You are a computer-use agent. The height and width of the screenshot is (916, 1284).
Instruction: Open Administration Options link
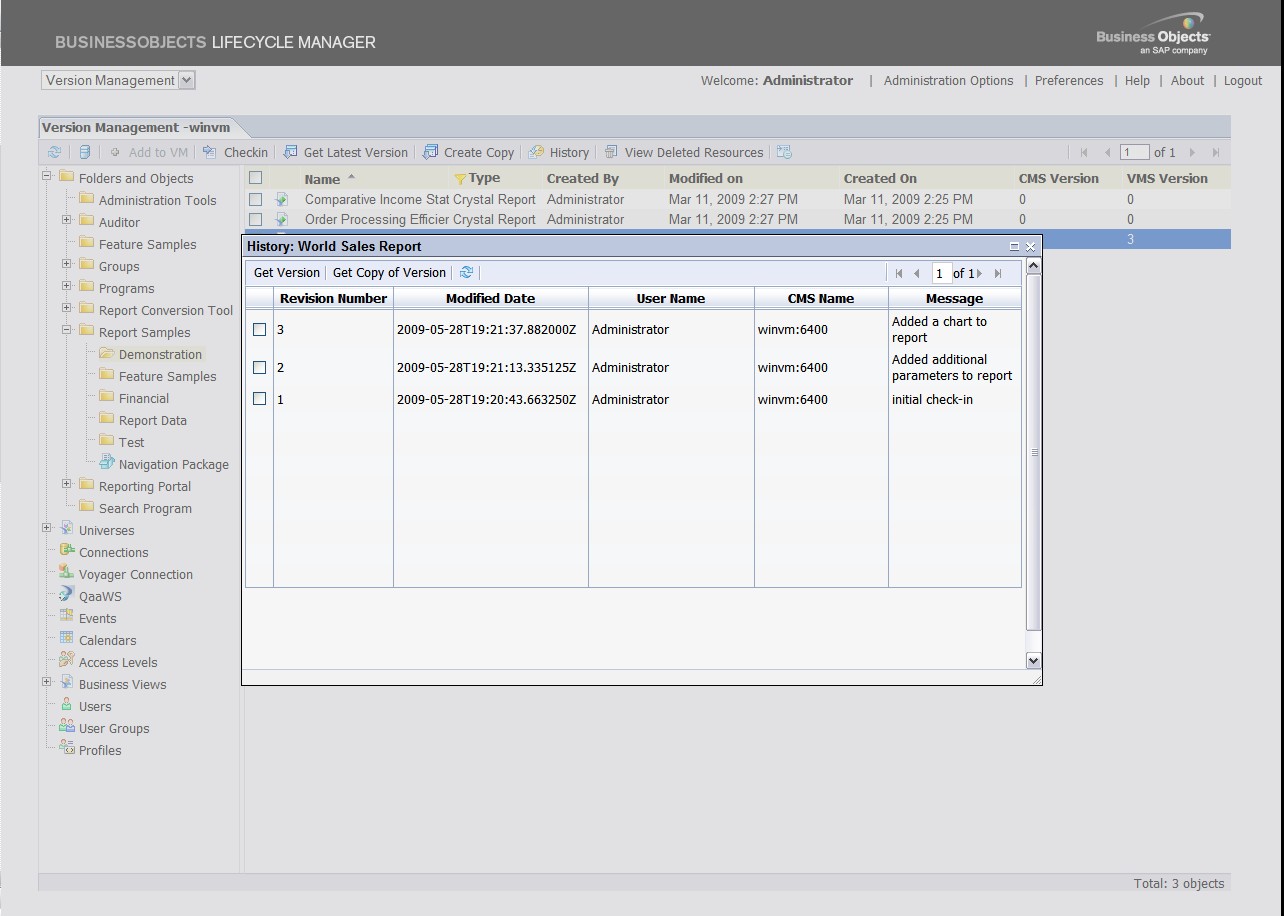[948, 81]
